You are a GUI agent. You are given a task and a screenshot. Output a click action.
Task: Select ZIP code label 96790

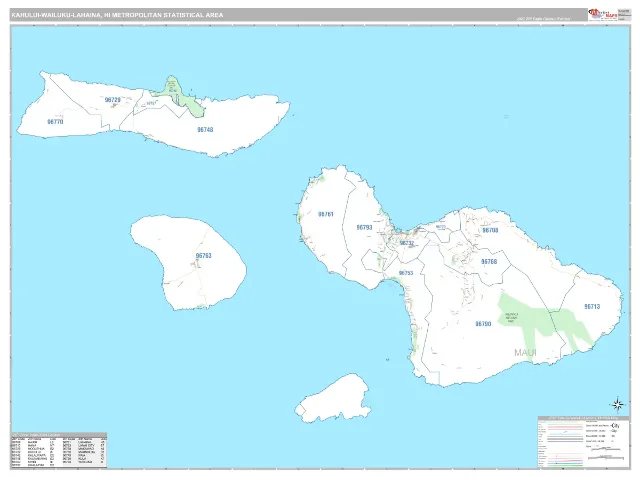(x=483, y=324)
